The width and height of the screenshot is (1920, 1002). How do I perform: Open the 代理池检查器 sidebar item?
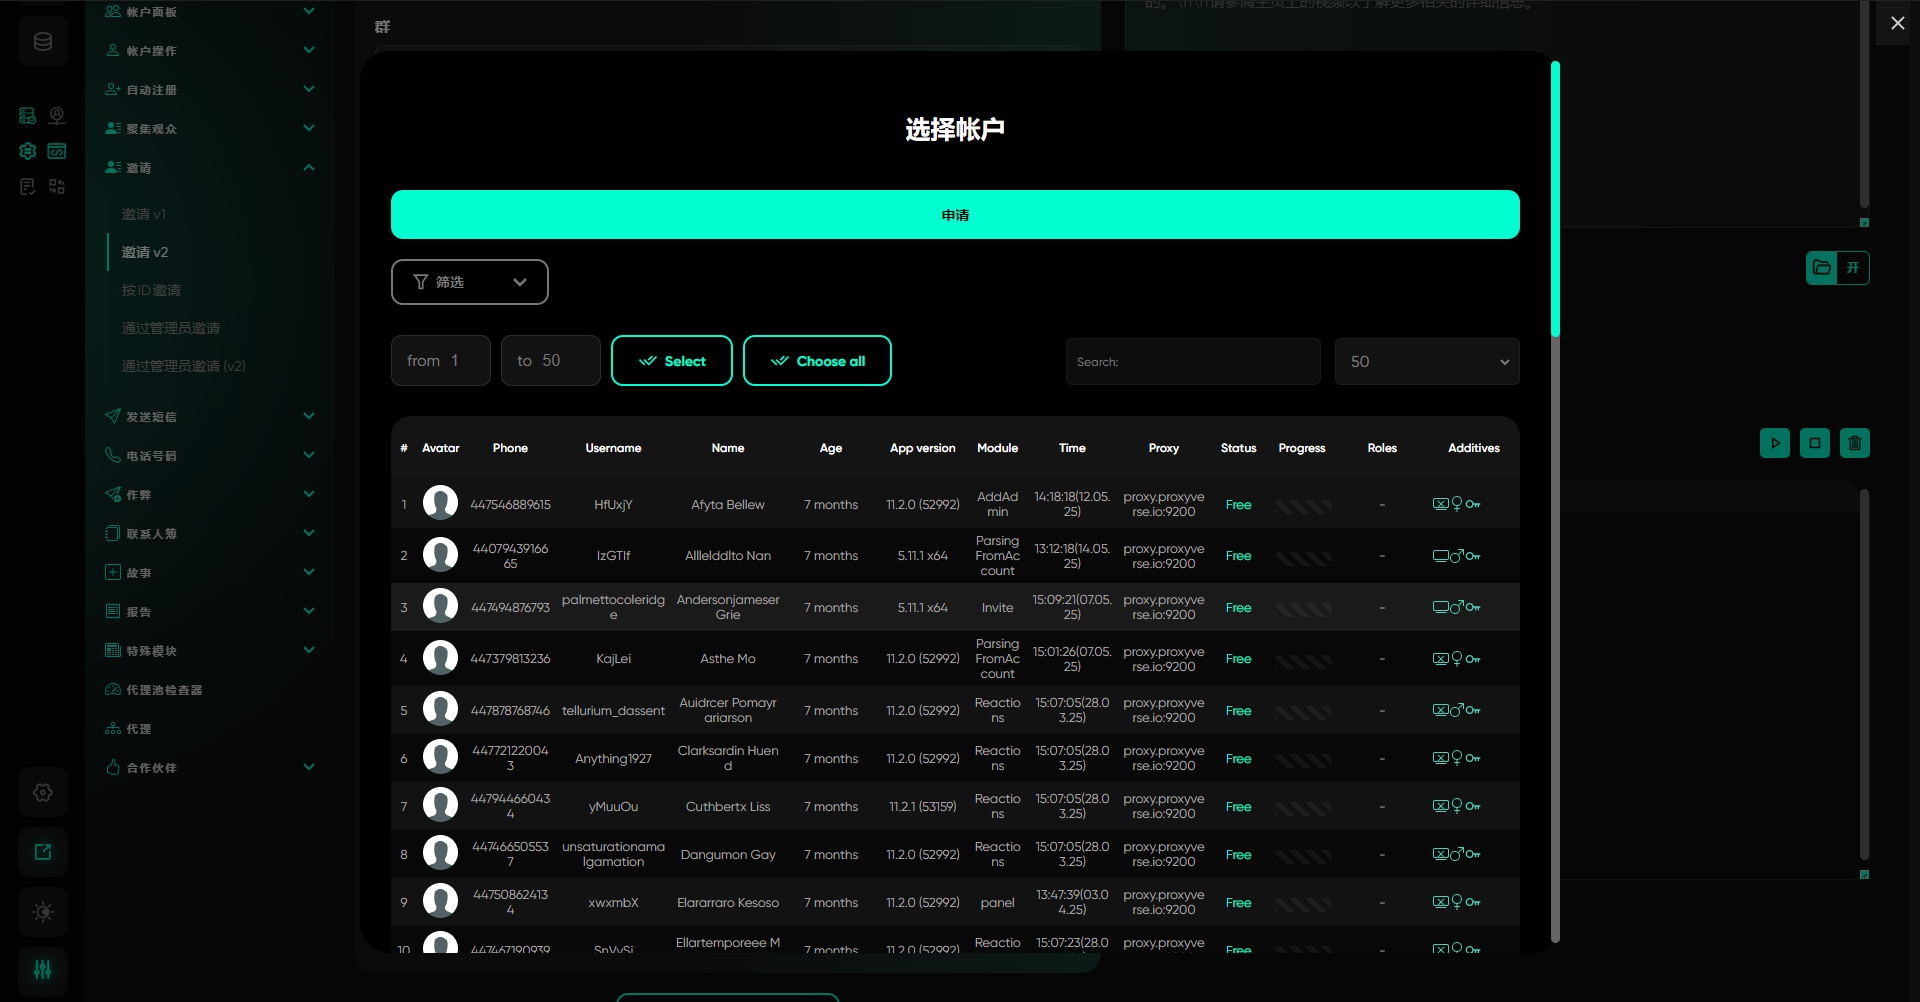pos(164,690)
